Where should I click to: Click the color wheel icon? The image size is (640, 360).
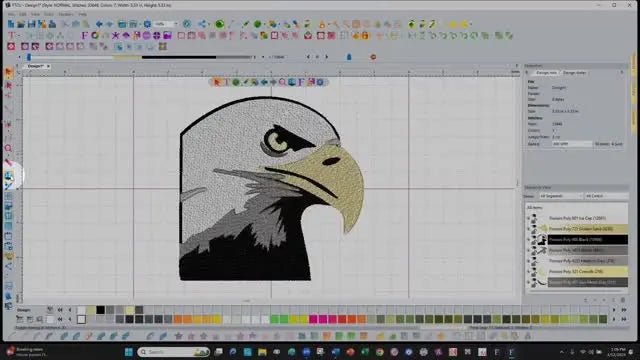(x=95, y=36)
